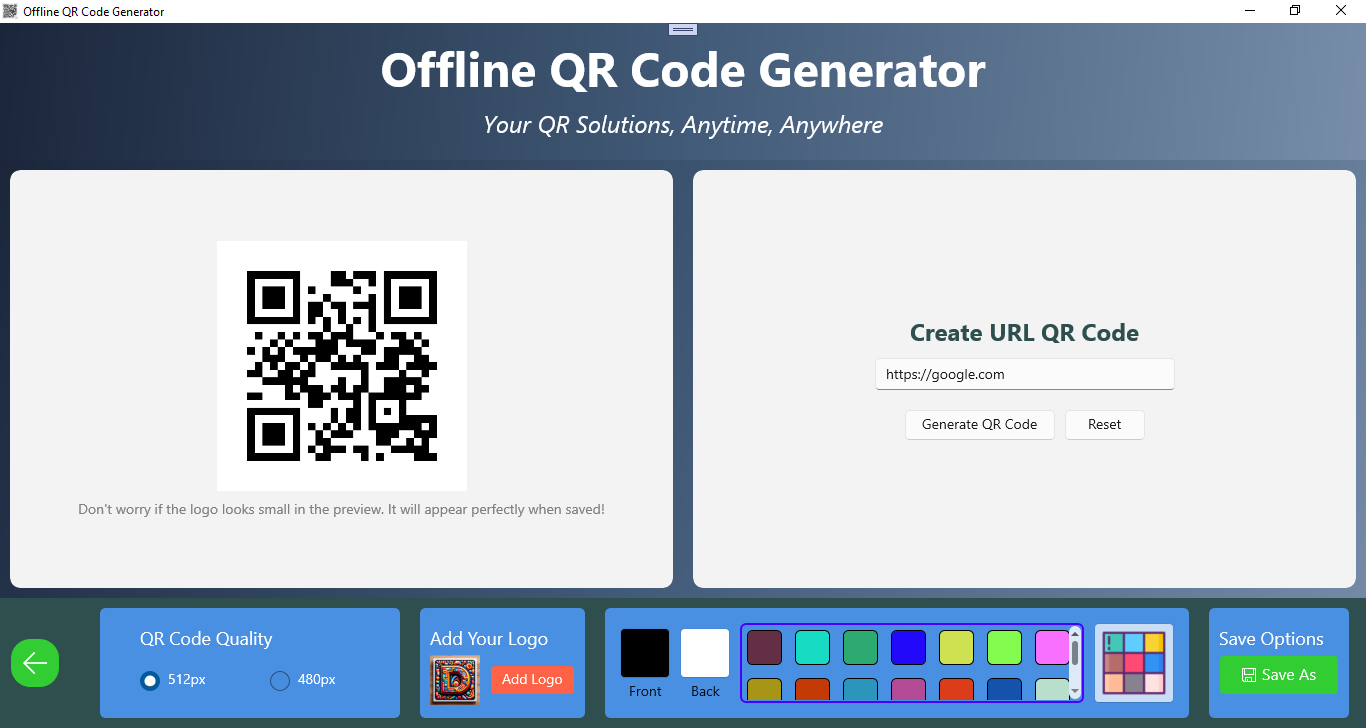
Task: Click the top center drag handle icon
Action: pos(683,29)
